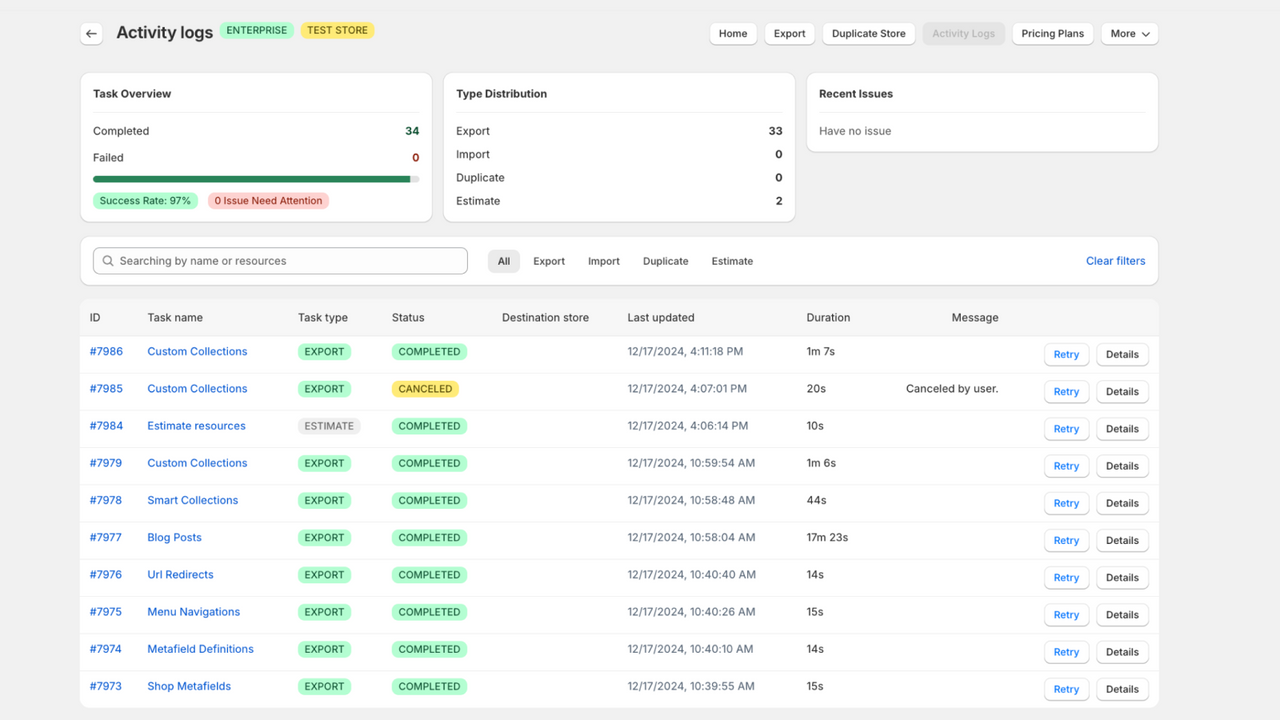Open the Shop Metafields task name
This screenshot has width=1280, height=720.
point(189,686)
